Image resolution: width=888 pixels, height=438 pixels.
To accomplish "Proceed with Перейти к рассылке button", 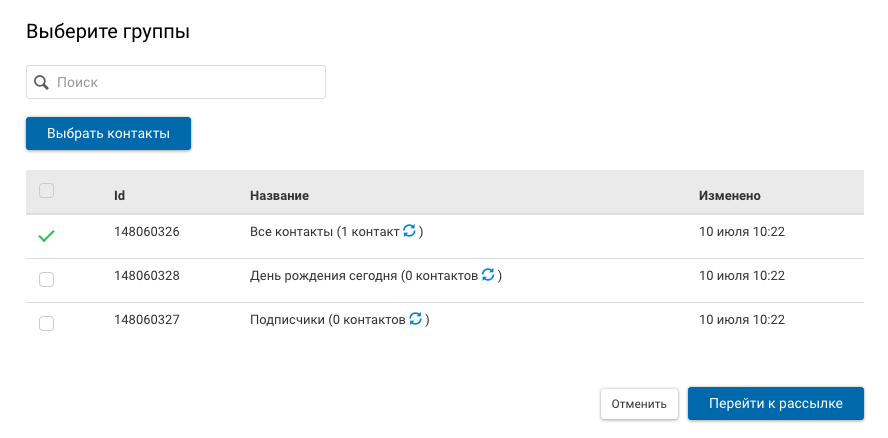I will pos(775,404).
